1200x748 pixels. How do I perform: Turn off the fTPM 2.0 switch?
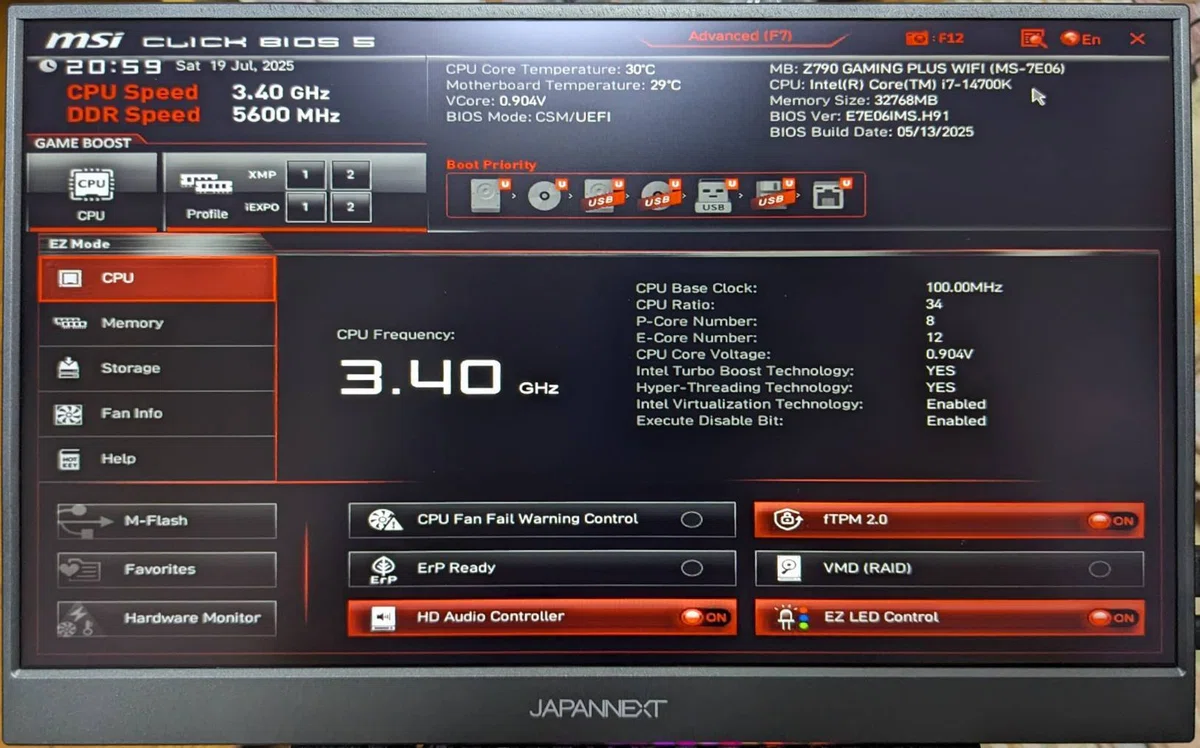[1112, 520]
